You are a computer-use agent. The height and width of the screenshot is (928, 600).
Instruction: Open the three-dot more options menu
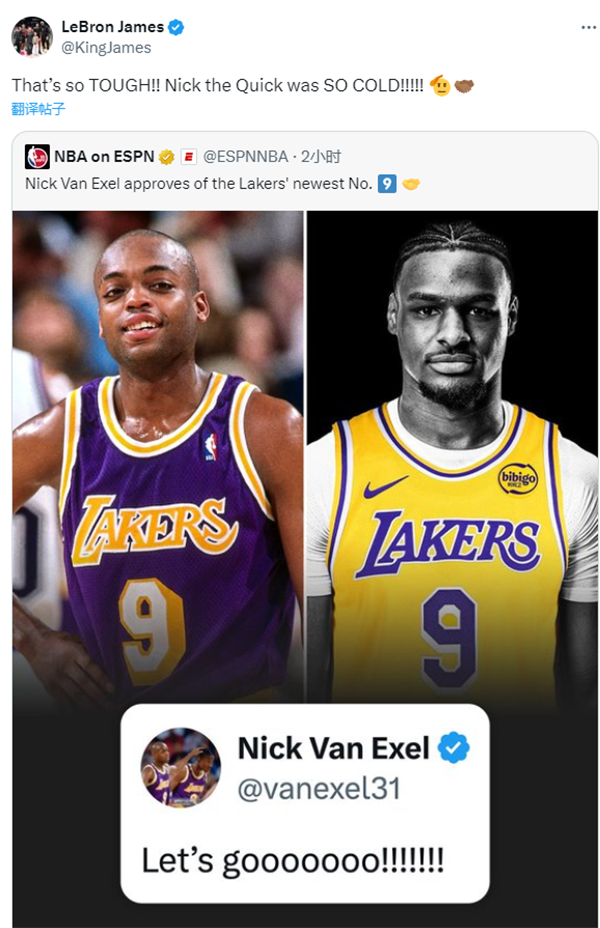[x=588, y=27]
